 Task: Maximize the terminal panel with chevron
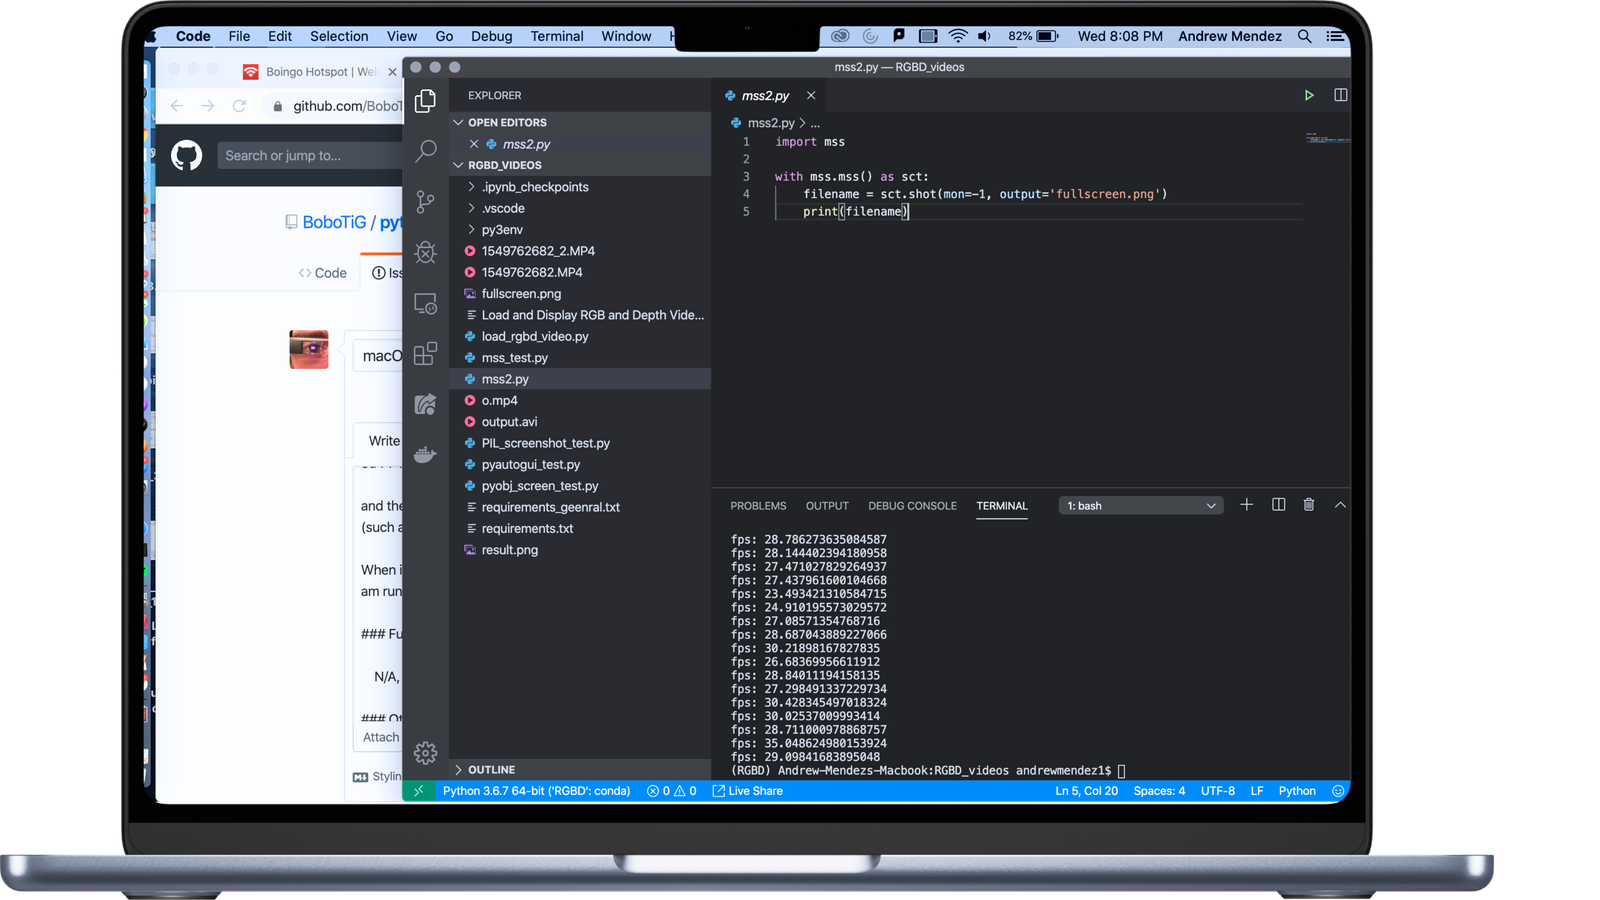[x=1340, y=505]
